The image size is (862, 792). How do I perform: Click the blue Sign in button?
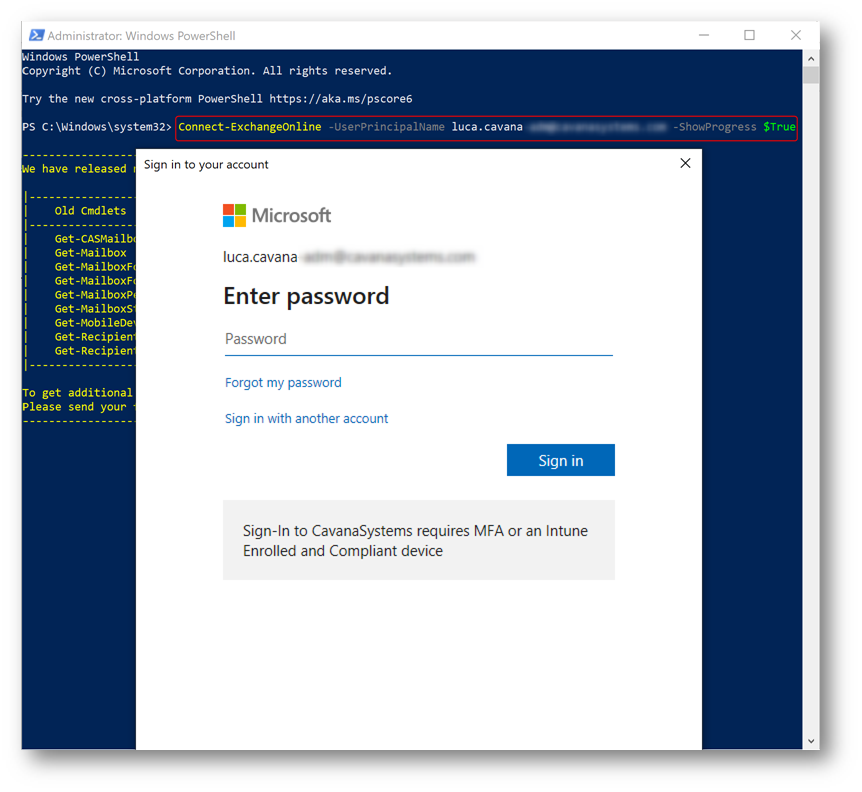561,460
